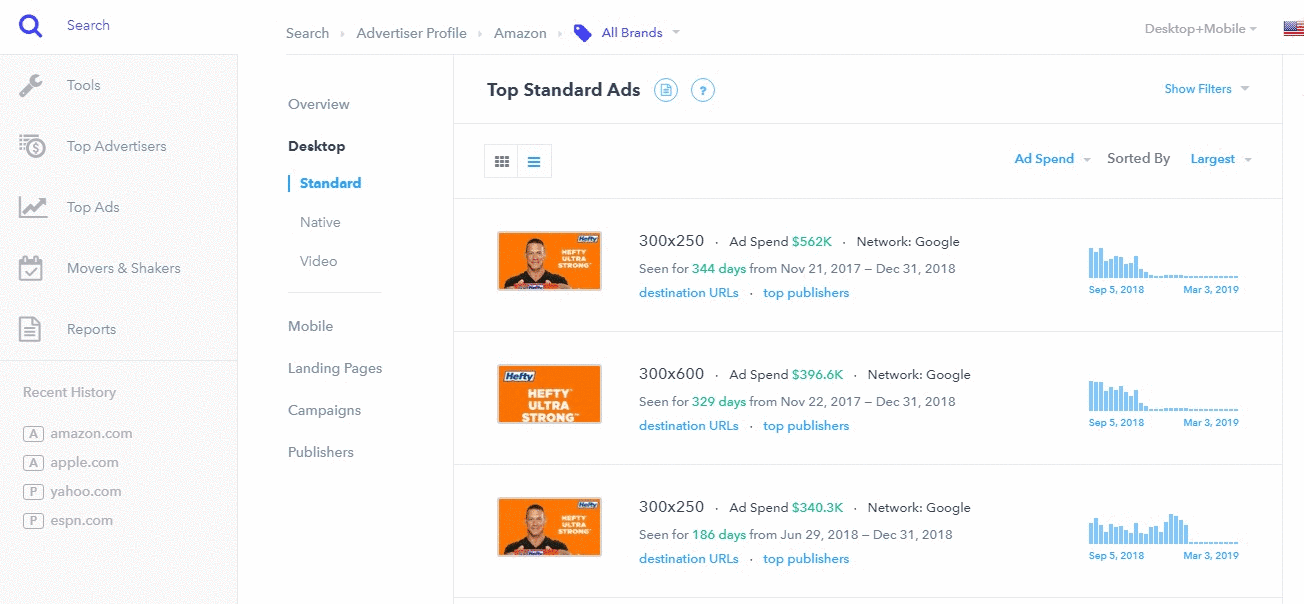Open Movers & Shakers

(124, 268)
